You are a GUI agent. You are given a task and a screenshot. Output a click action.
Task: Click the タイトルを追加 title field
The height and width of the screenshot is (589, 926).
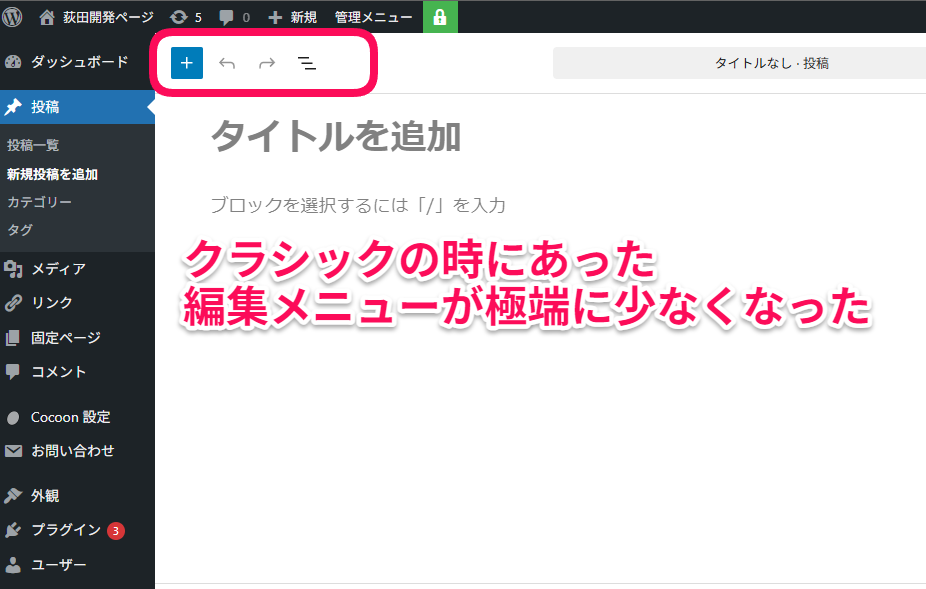336,136
